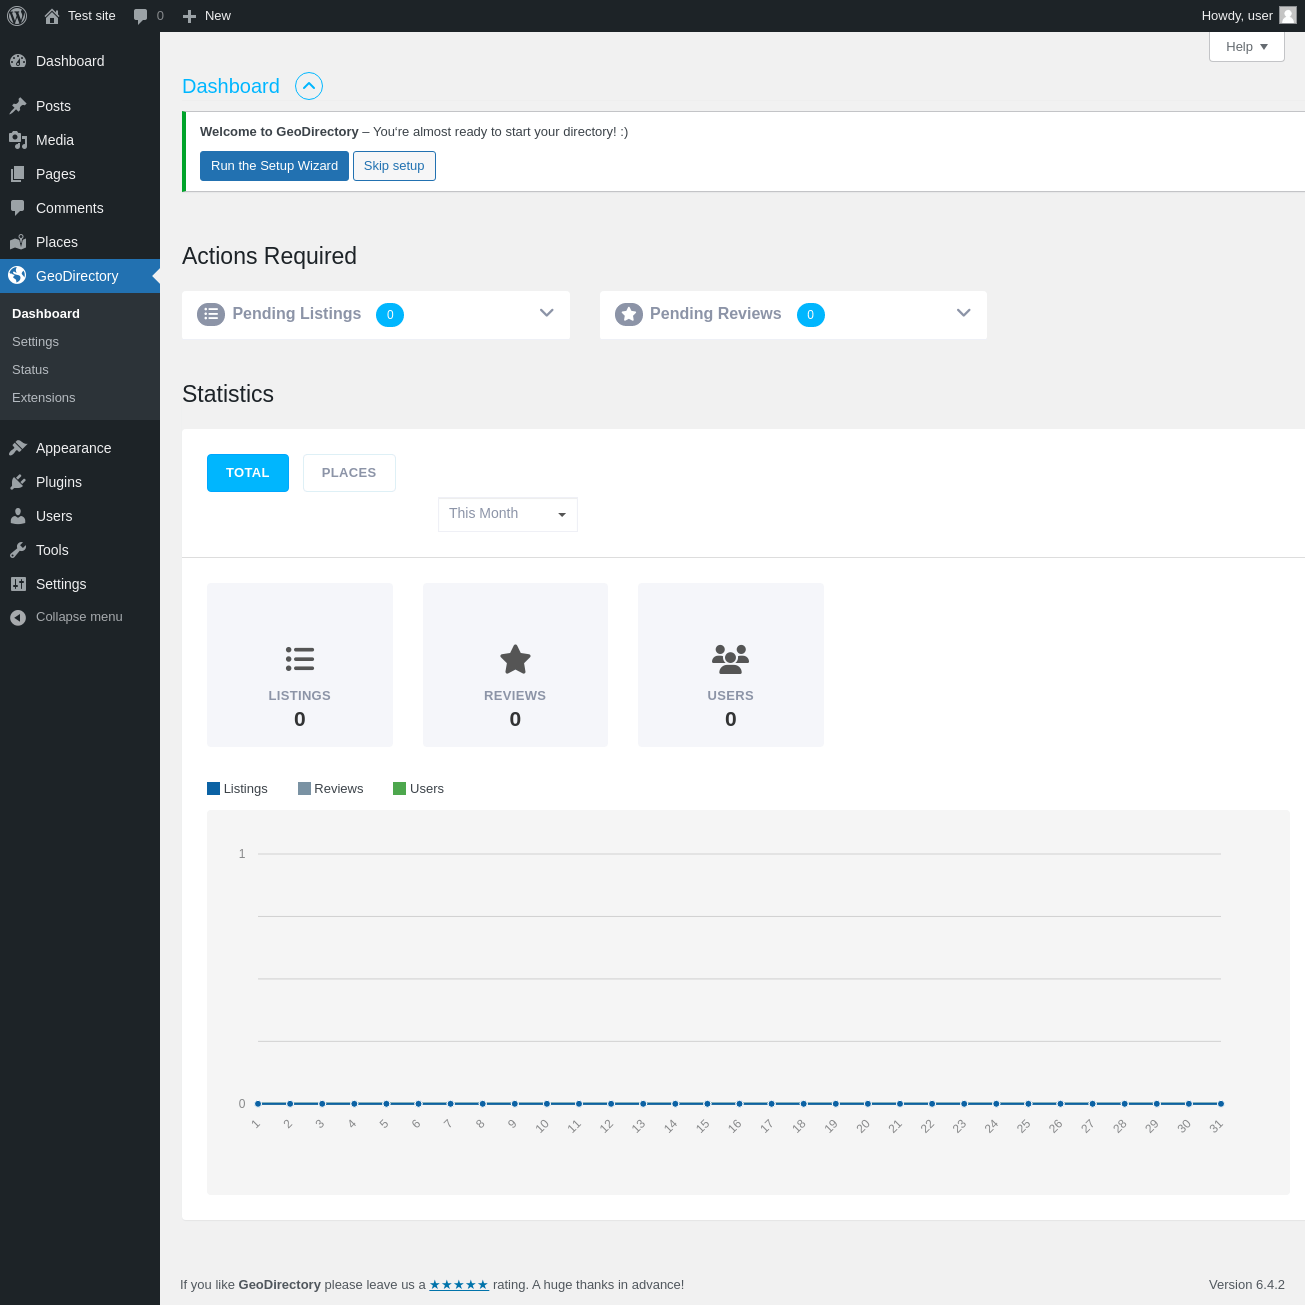Switch to the Places statistics tab

point(349,473)
